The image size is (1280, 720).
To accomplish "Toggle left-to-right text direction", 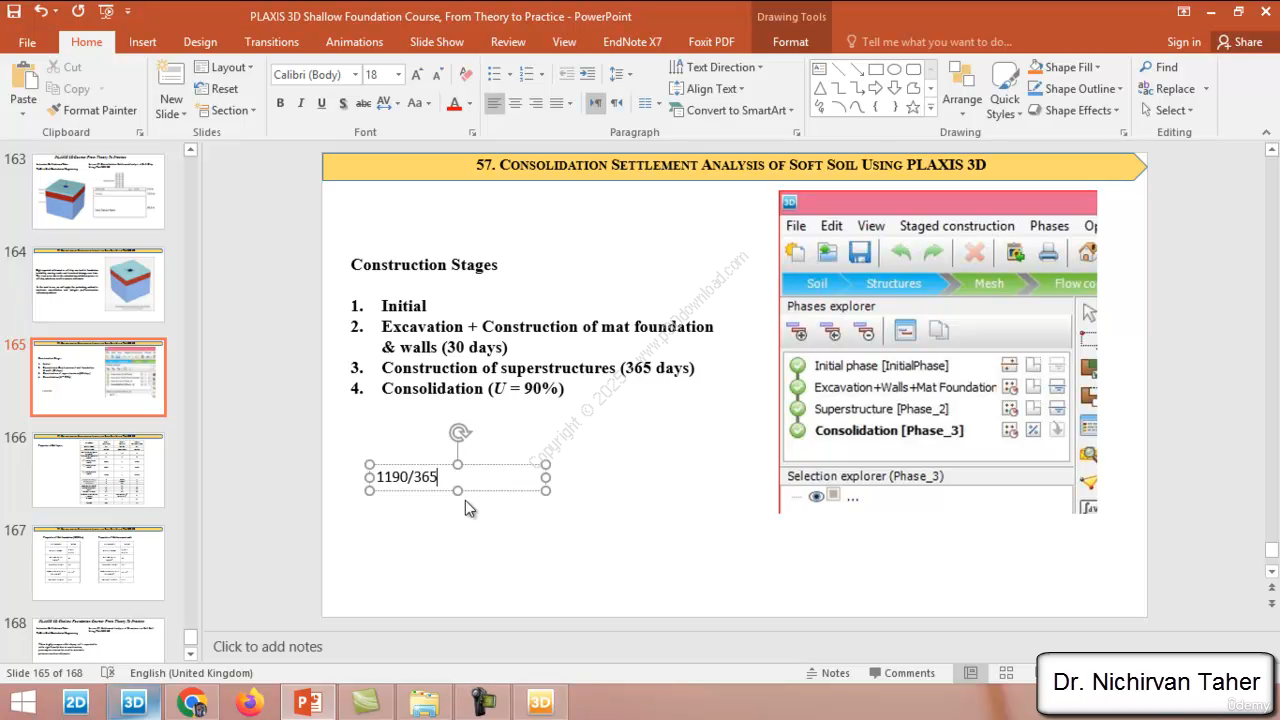I will coord(595,103).
